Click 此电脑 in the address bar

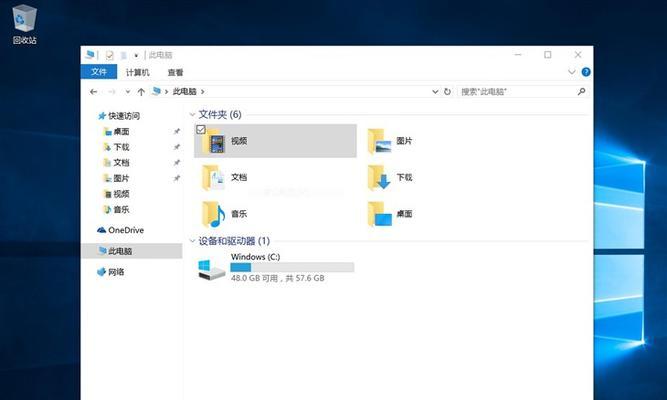tap(184, 91)
